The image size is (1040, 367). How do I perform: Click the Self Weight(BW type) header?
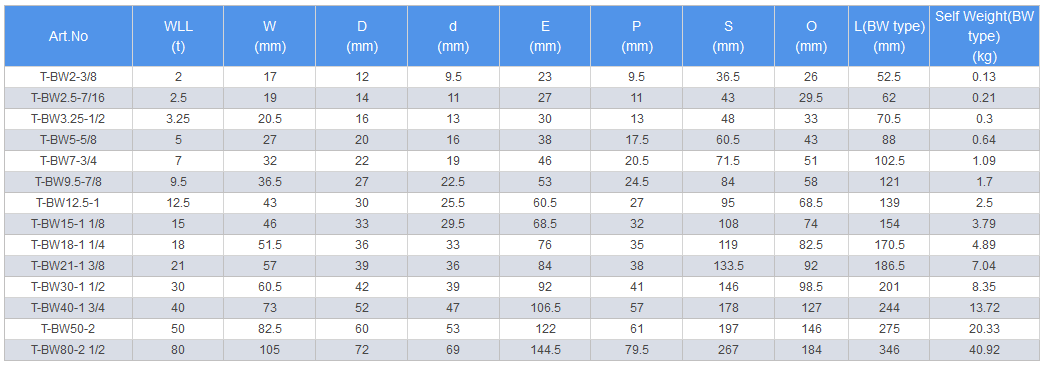984,37
